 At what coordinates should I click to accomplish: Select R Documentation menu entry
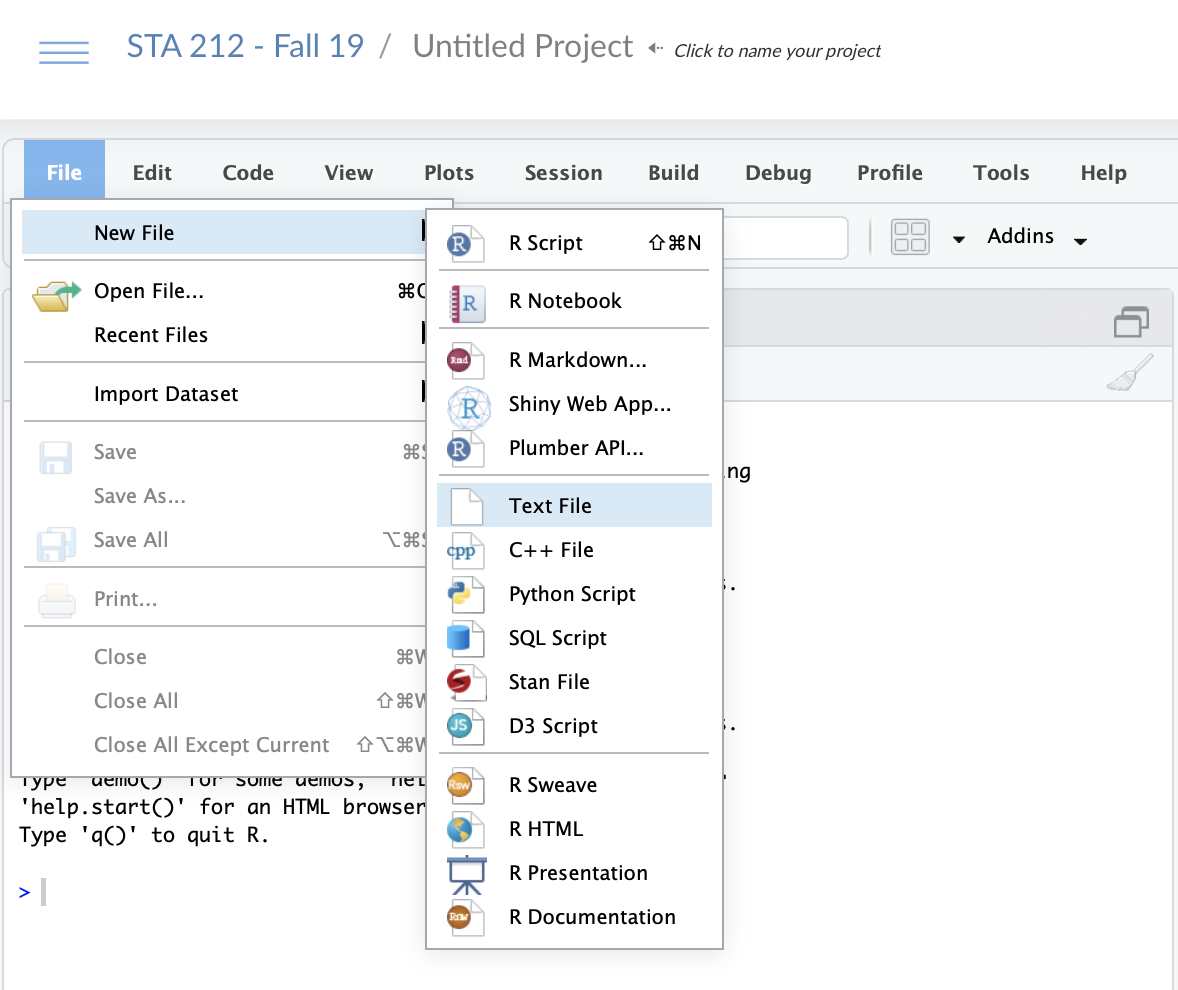575,917
